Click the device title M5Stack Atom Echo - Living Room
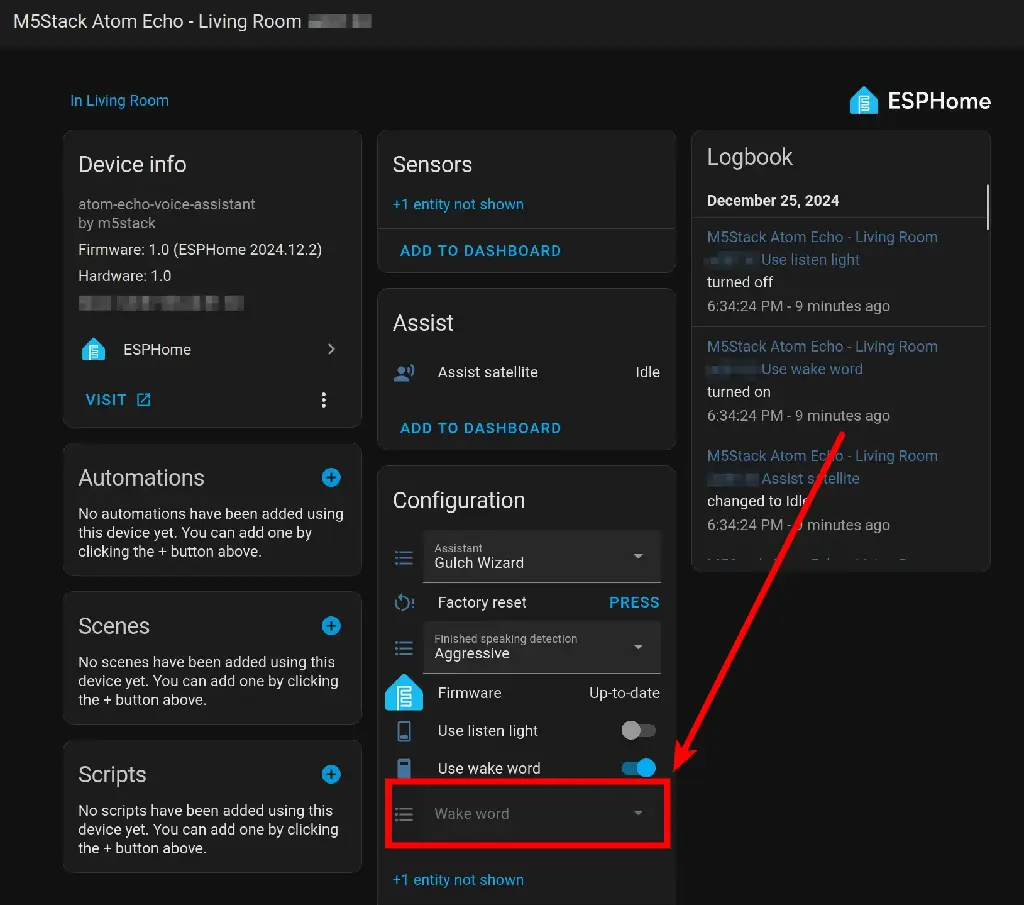 157,22
